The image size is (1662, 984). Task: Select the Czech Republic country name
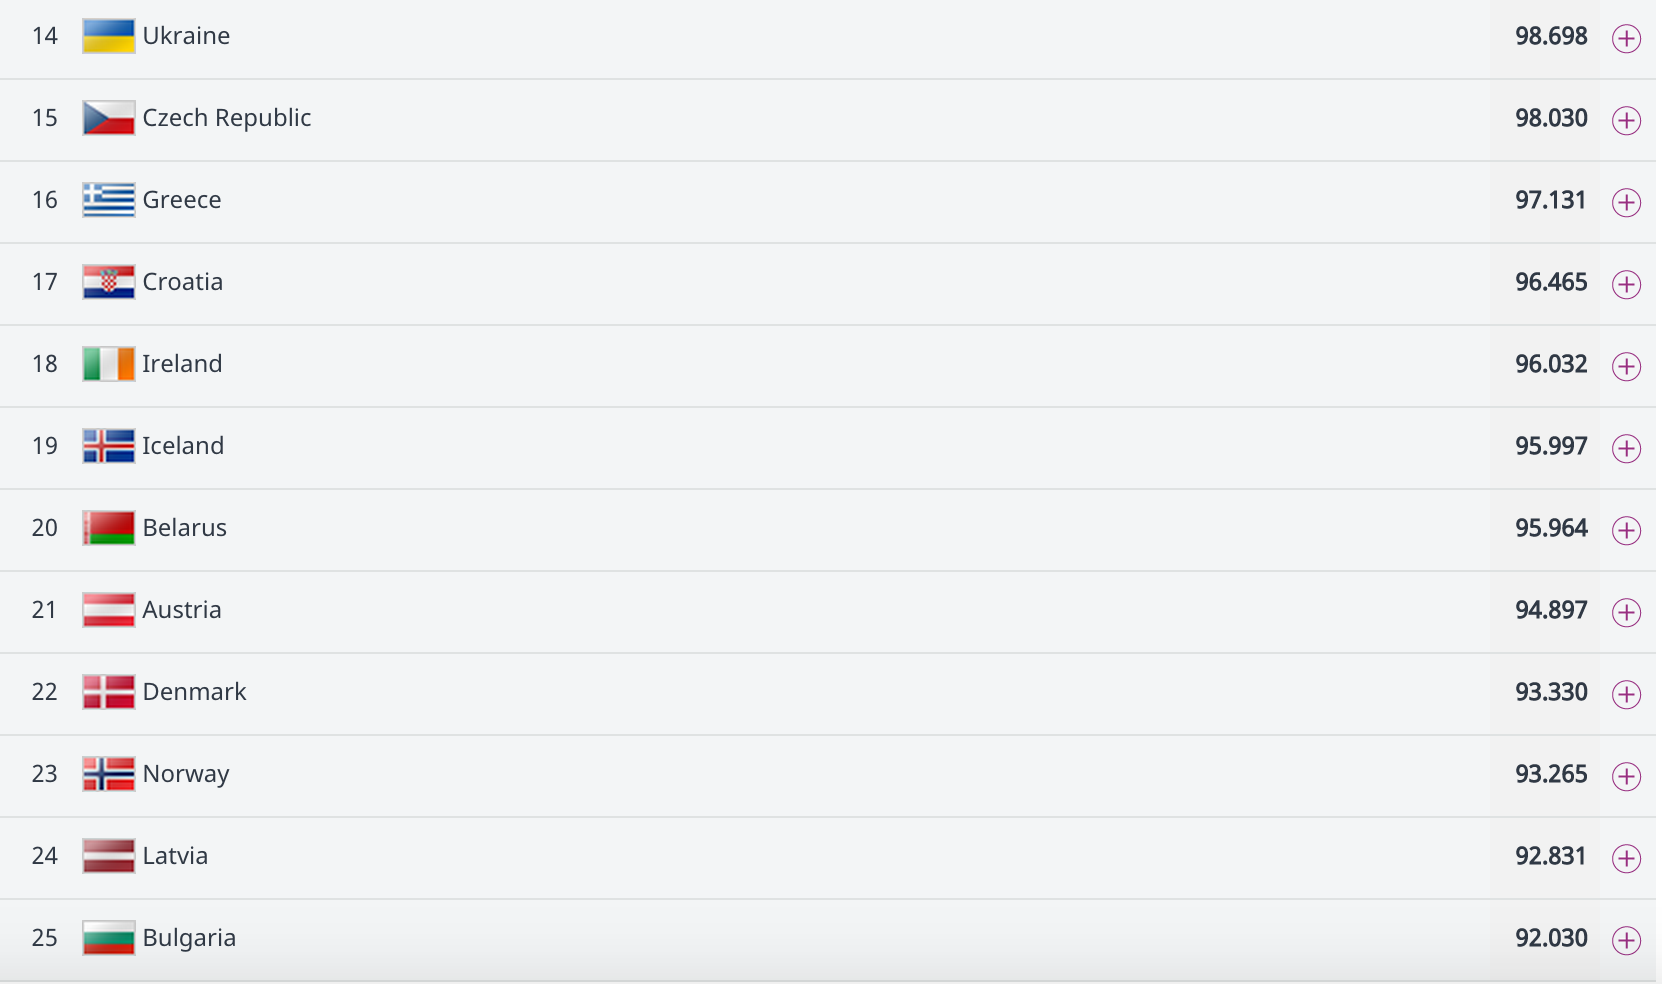(x=227, y=118)
